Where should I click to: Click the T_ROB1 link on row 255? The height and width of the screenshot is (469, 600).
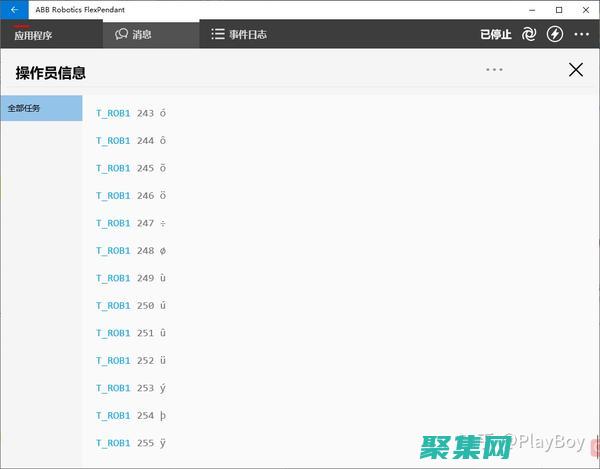pos(113,443)
